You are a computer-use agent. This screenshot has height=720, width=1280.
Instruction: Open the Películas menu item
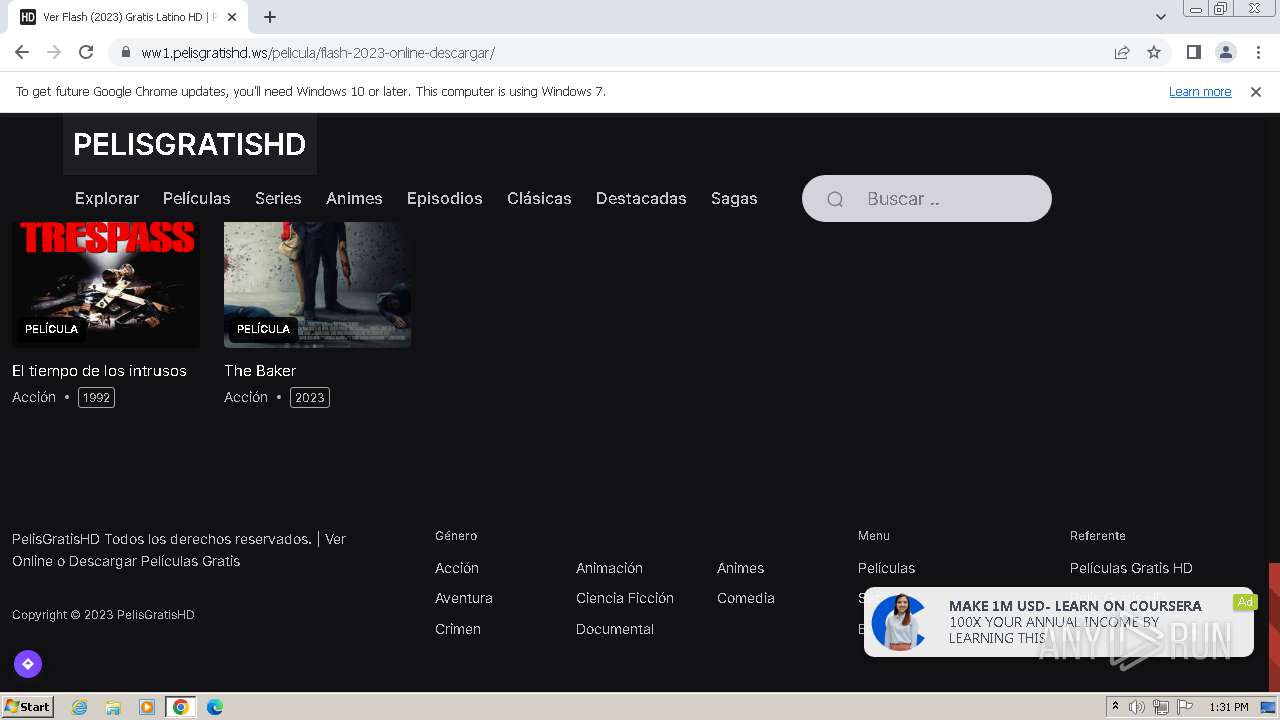coord(197,198)
